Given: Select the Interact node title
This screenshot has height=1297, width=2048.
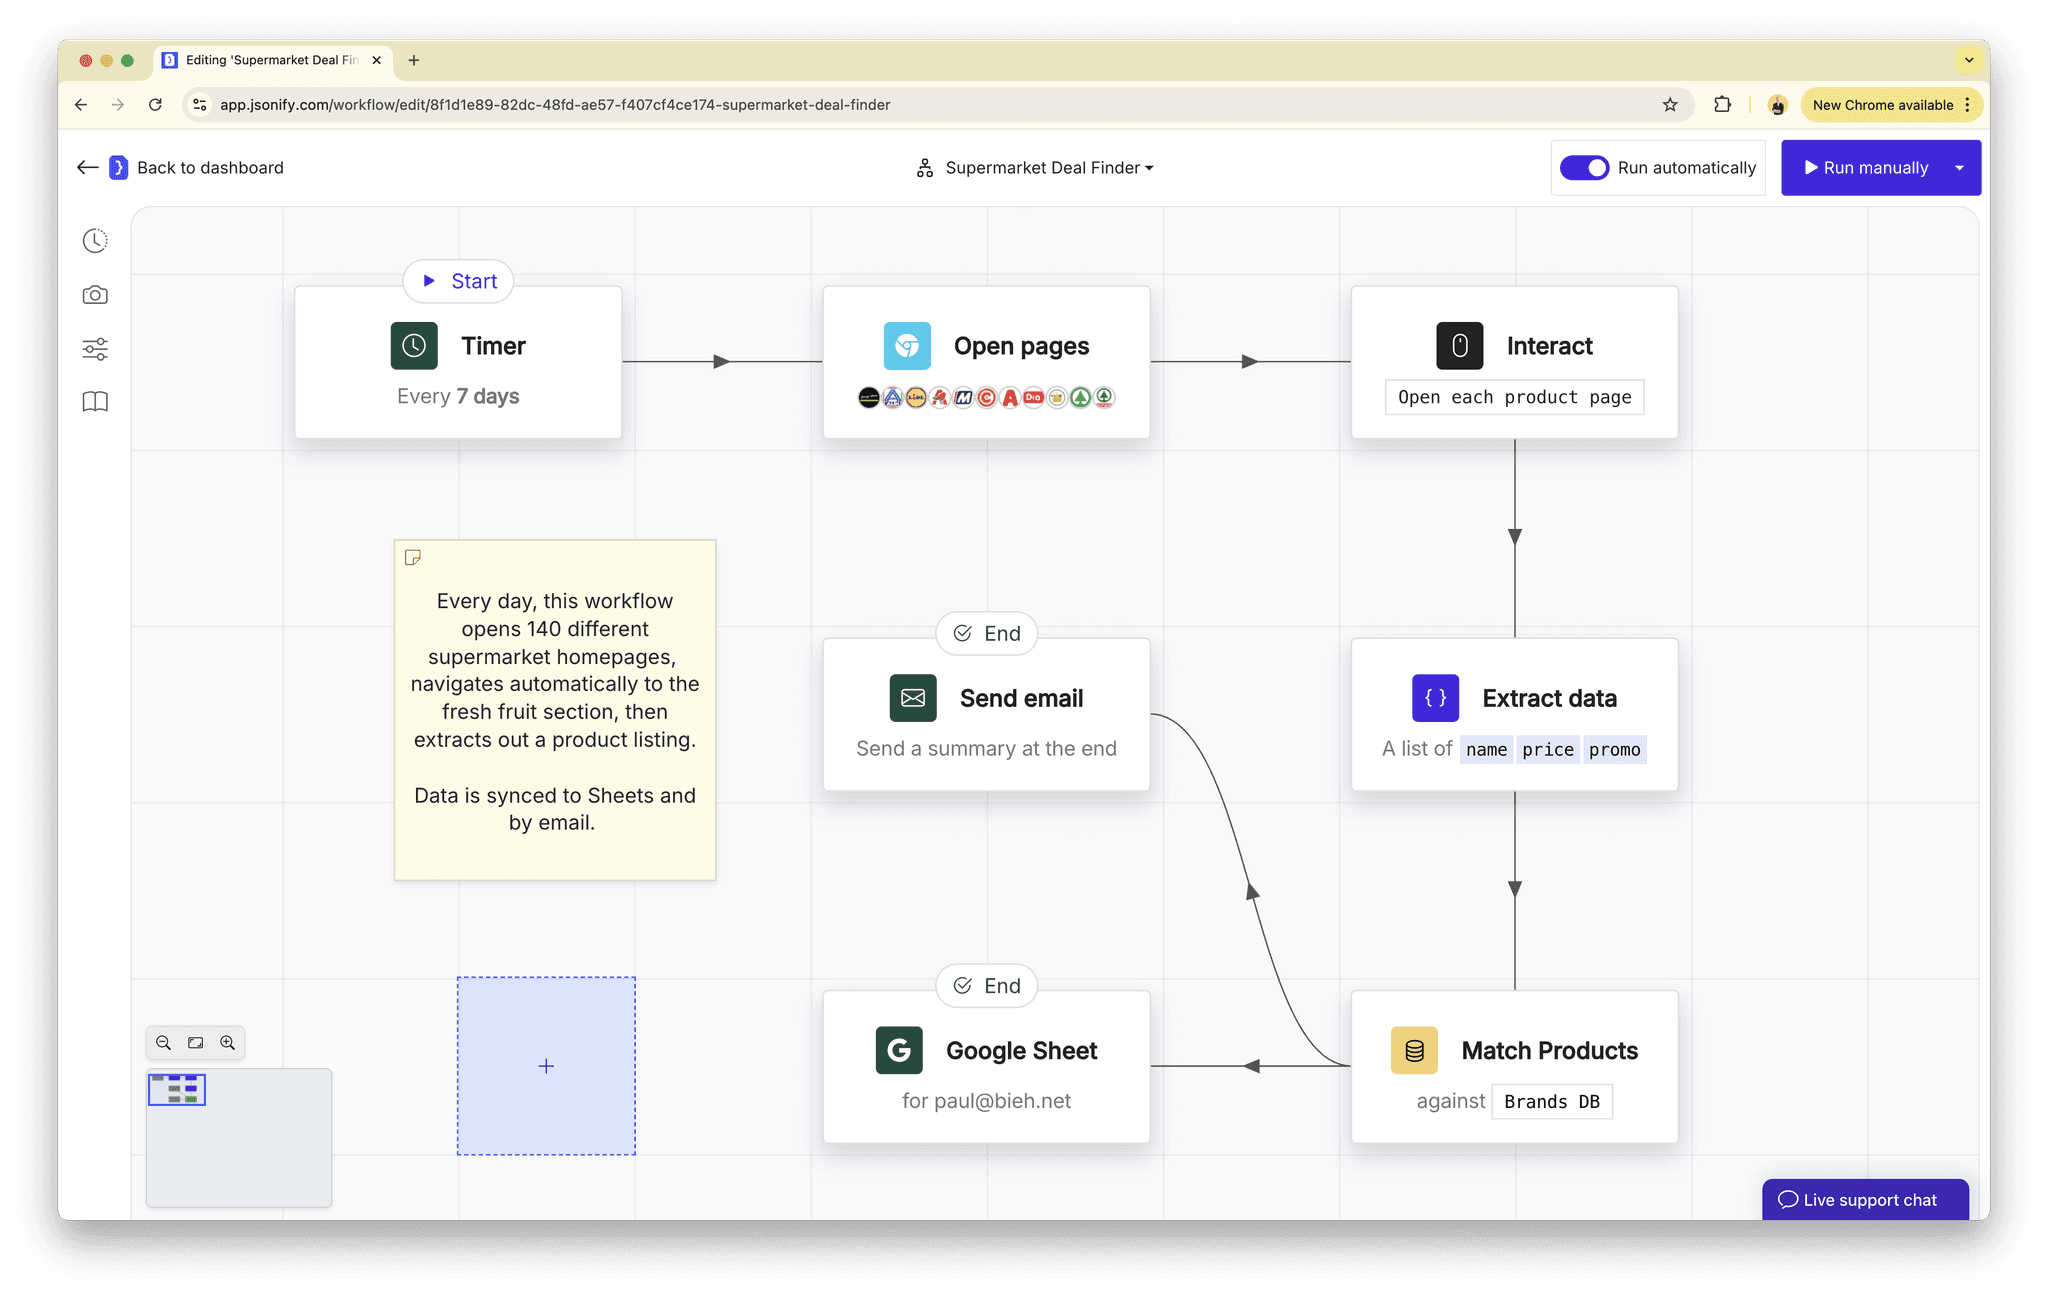Looking at the screenshot, I should (x=1549, y=346).
